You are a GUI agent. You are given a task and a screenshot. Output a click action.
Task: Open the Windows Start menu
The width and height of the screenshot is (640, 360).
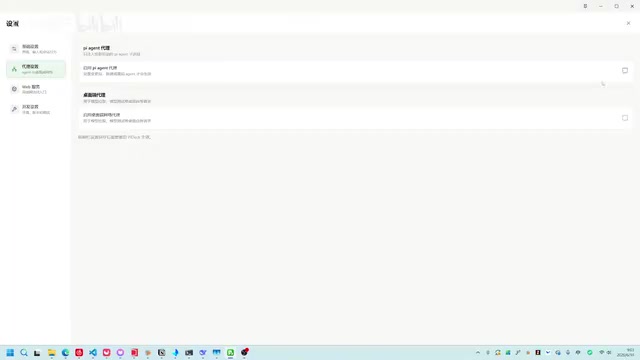pyautogui.click(x=10, y=352)
